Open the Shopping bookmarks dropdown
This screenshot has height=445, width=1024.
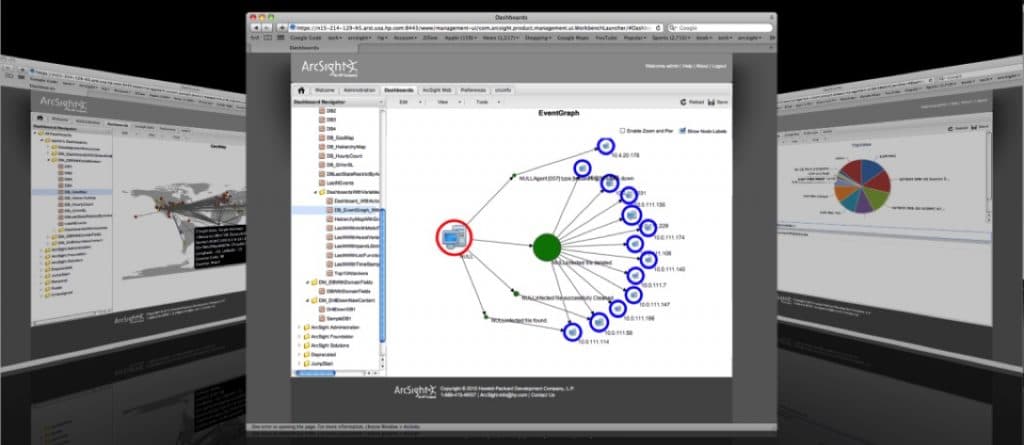click(538, 38)
